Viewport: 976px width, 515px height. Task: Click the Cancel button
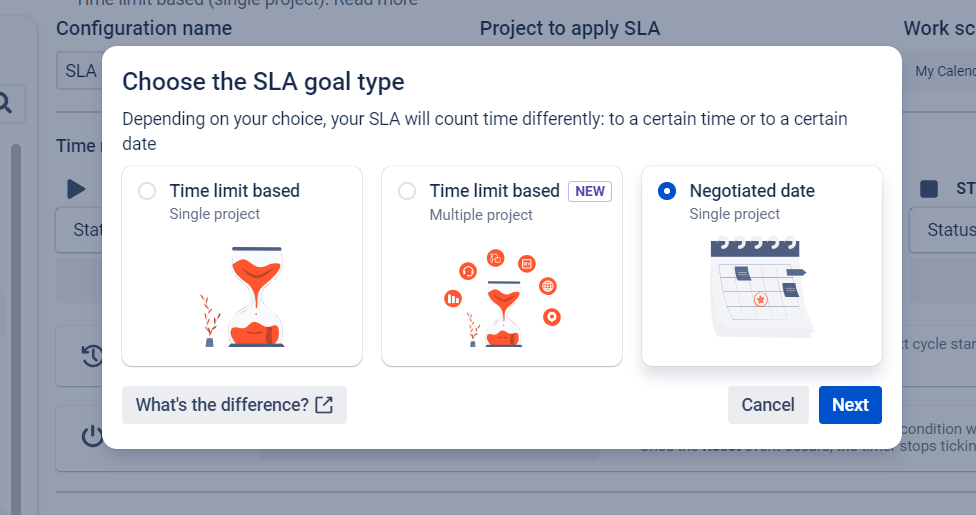[768, 405]
